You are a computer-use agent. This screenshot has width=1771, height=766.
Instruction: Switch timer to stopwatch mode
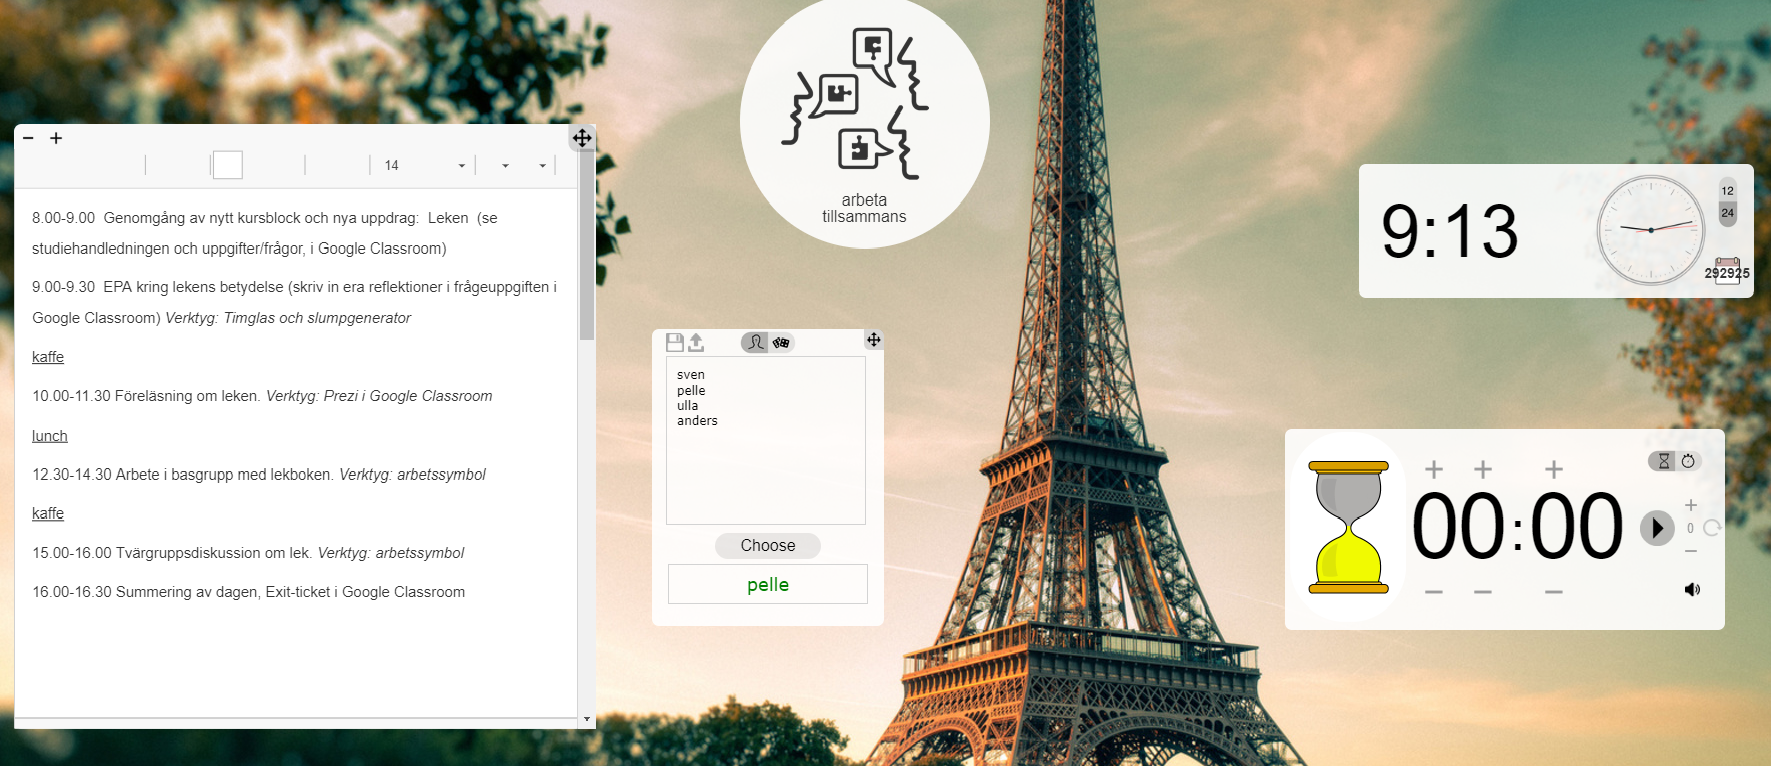(1688, 461)
